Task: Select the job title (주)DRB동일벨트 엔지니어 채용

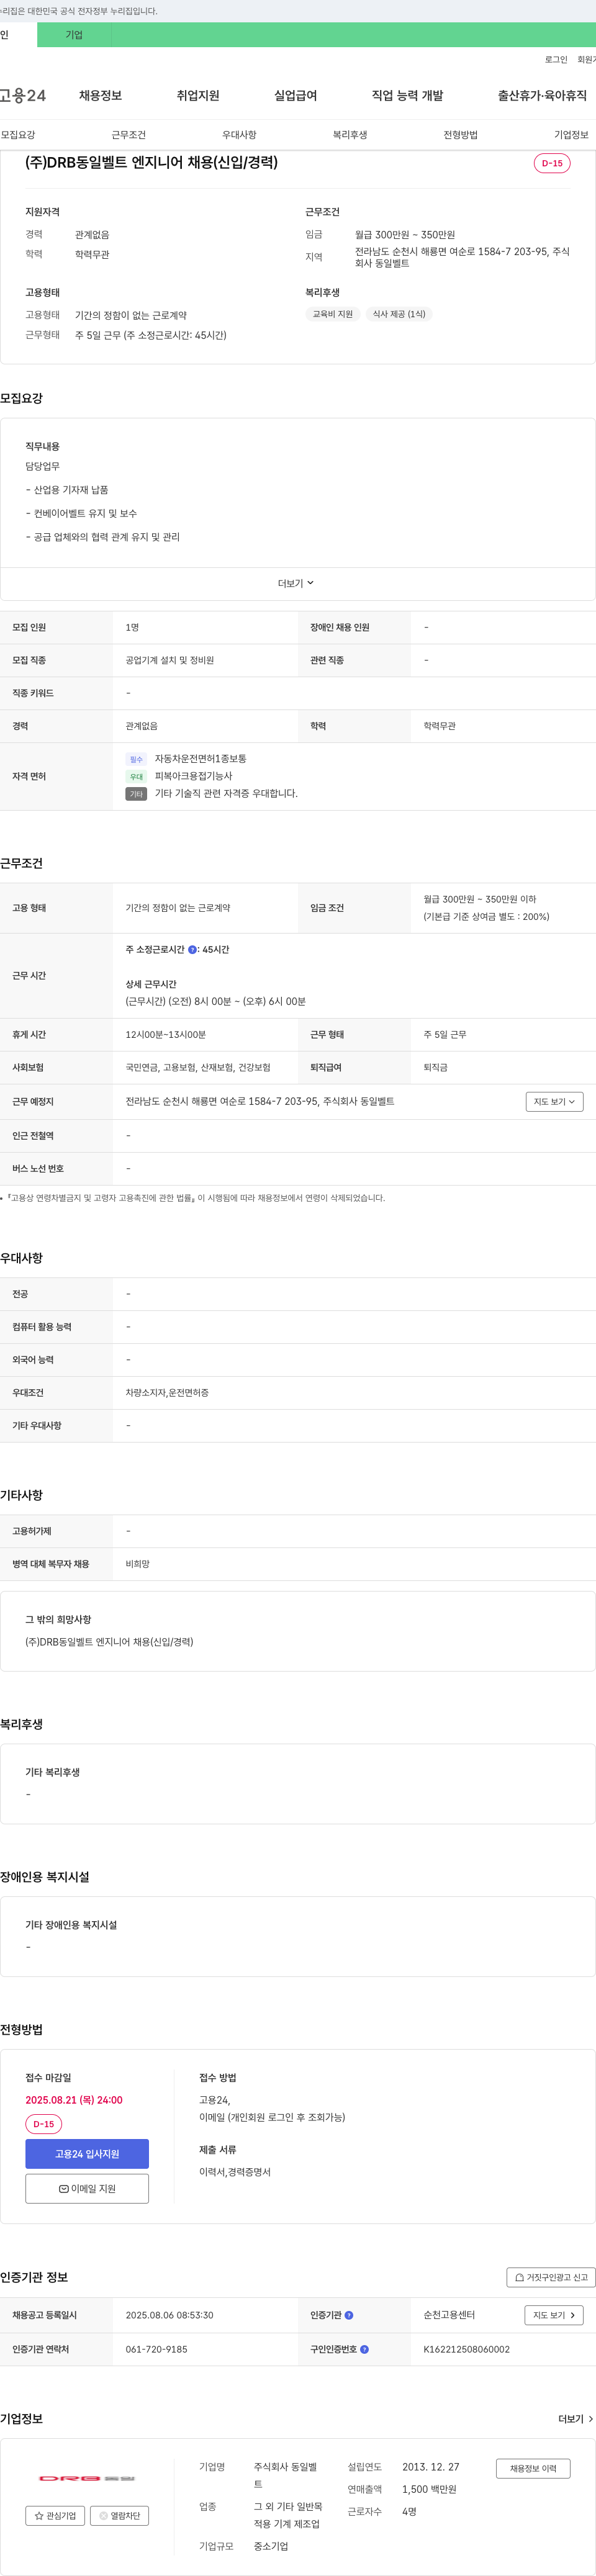Action: 152,163
